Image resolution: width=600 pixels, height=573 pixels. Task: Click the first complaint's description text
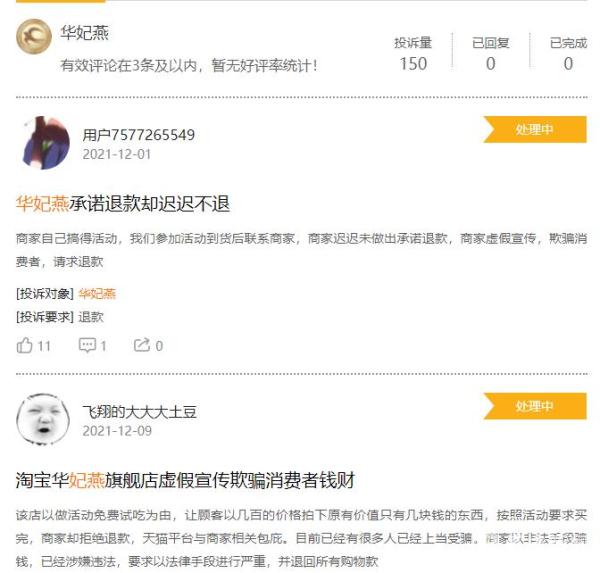tap(302, 250)
